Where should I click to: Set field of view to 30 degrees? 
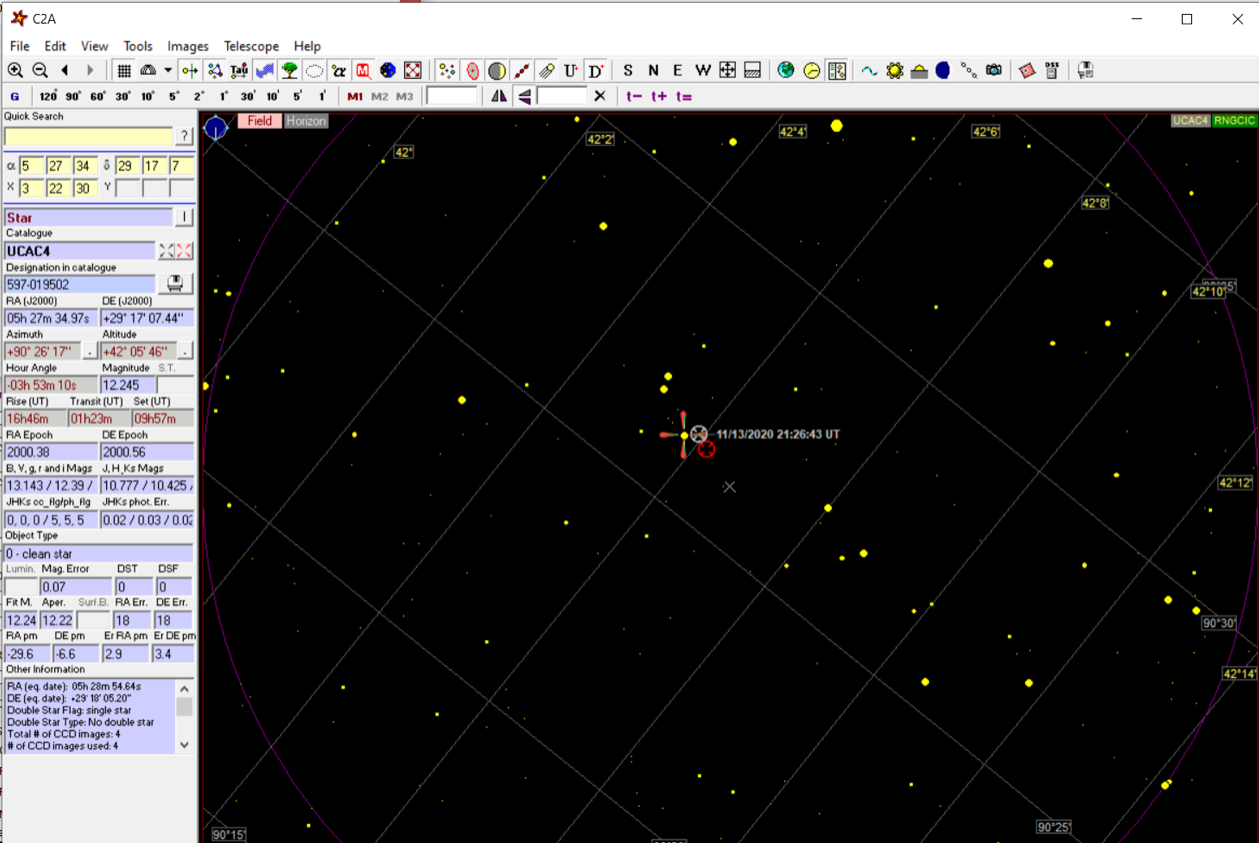click(x=123, y=96)
